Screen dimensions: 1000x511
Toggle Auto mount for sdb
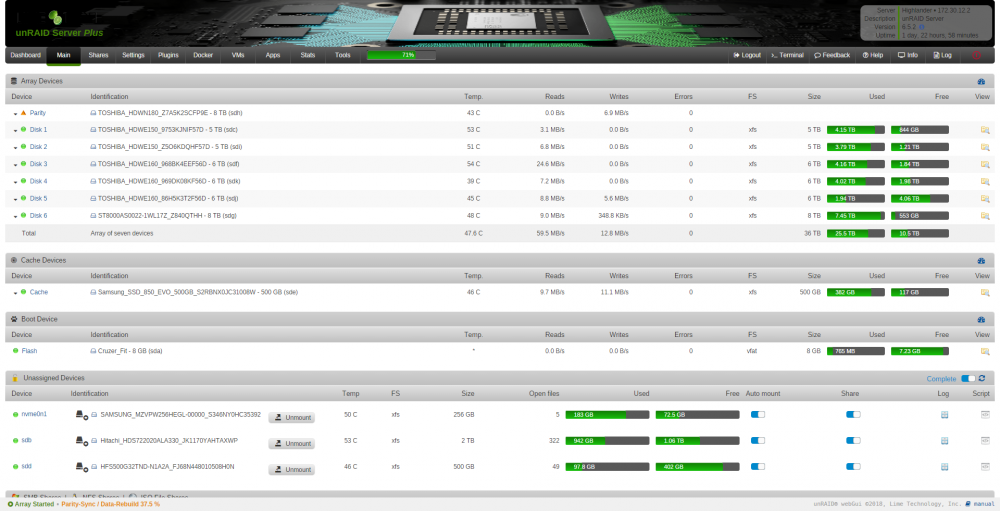pos(758,441)
